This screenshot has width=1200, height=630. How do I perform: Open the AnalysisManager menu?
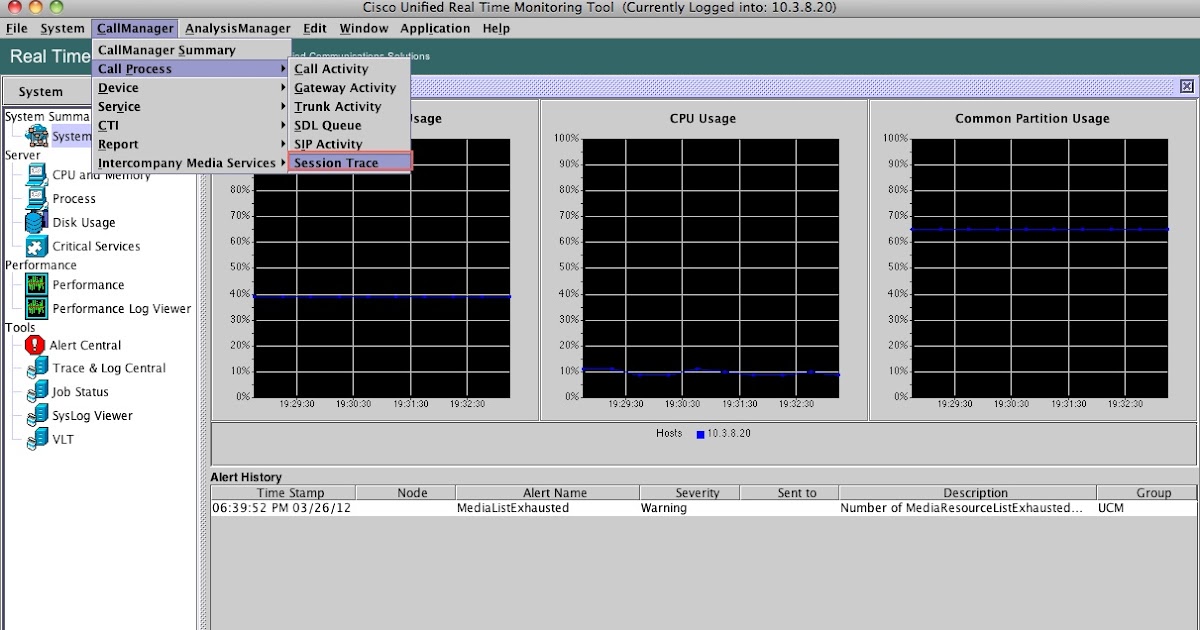click(x=238, y=29)
